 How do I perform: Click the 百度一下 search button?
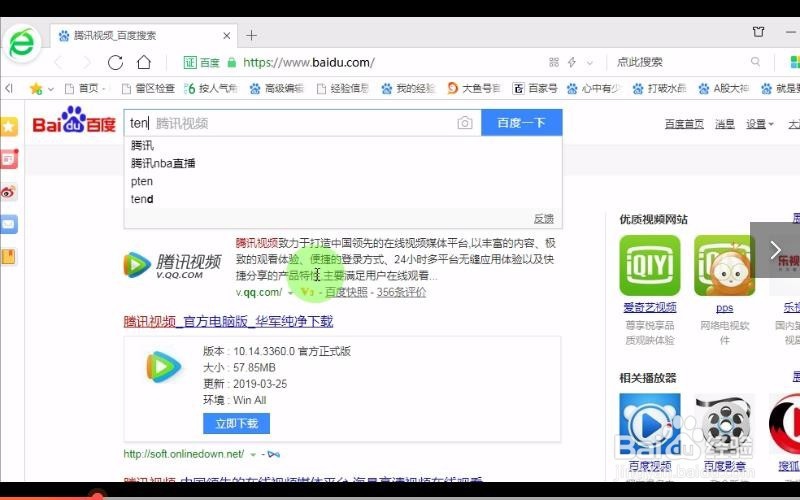pos(521,123)
